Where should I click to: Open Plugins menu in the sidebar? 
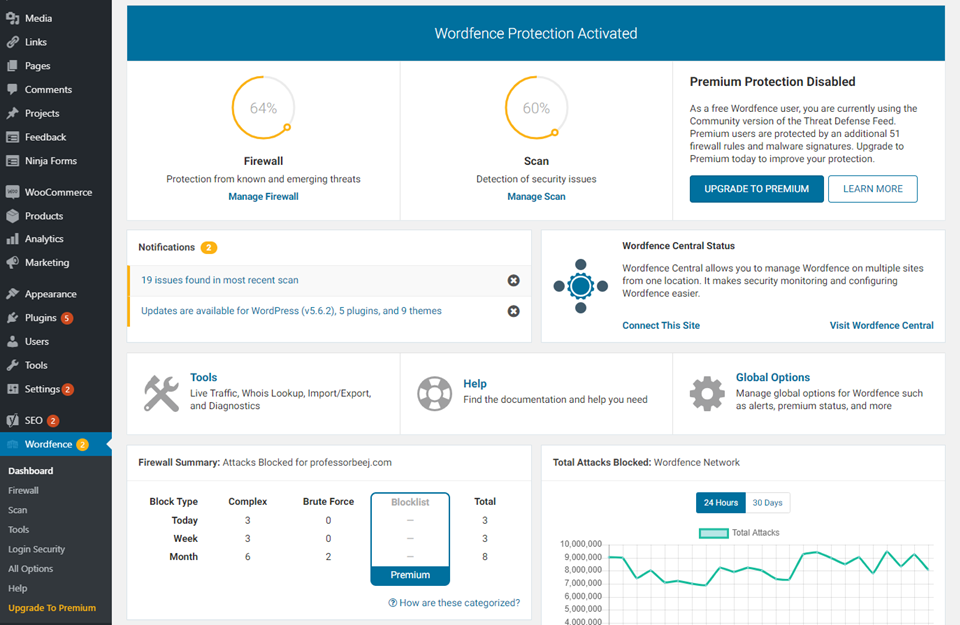[40, 318]
